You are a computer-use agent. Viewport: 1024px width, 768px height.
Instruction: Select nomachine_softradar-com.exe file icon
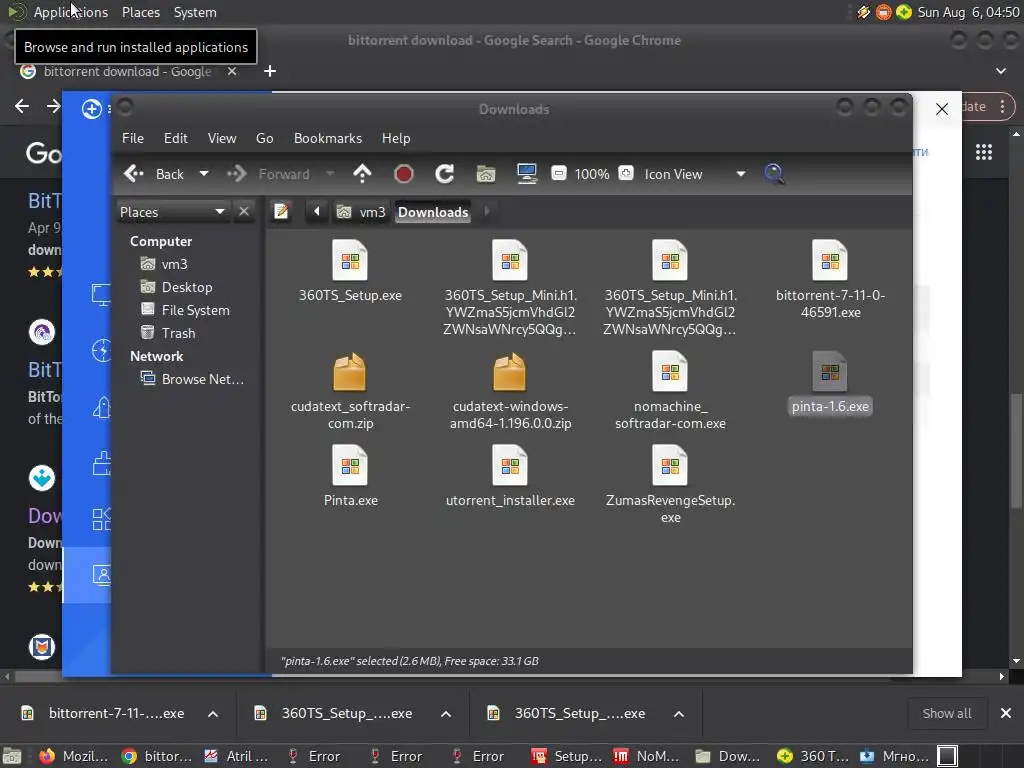point(670,372)
